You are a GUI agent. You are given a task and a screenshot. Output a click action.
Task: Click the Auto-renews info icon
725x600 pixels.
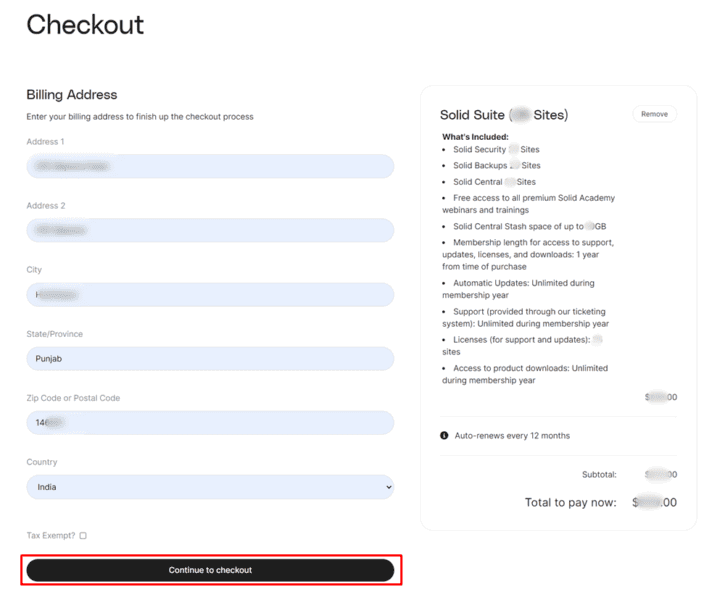pos(444,435)
